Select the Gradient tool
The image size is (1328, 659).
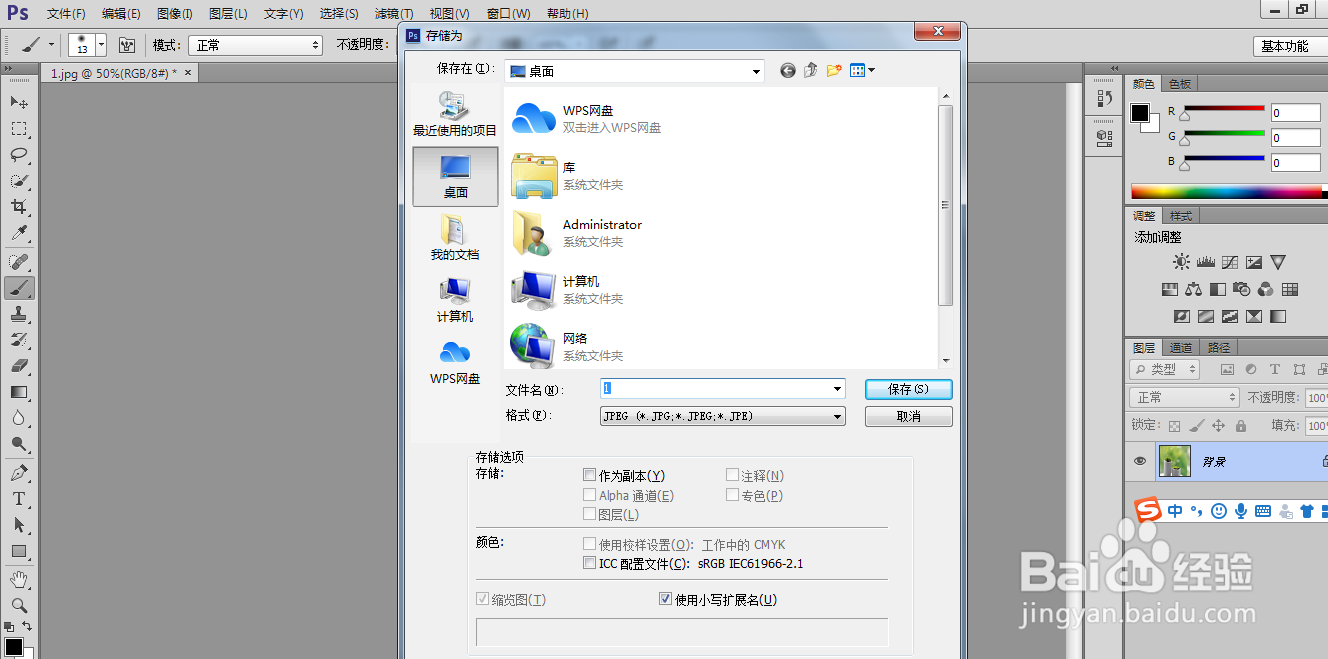[x=20, y=392]
